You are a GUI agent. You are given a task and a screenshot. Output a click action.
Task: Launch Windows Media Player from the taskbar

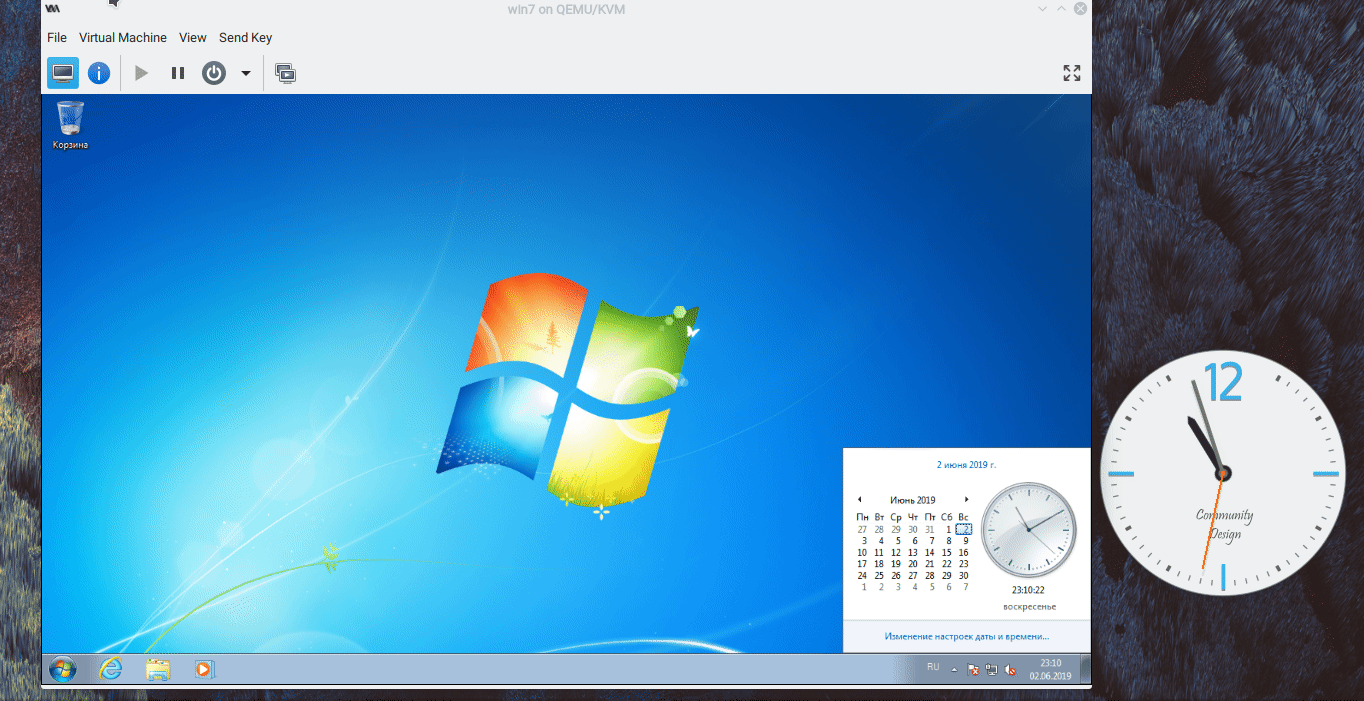pos(204,669)
